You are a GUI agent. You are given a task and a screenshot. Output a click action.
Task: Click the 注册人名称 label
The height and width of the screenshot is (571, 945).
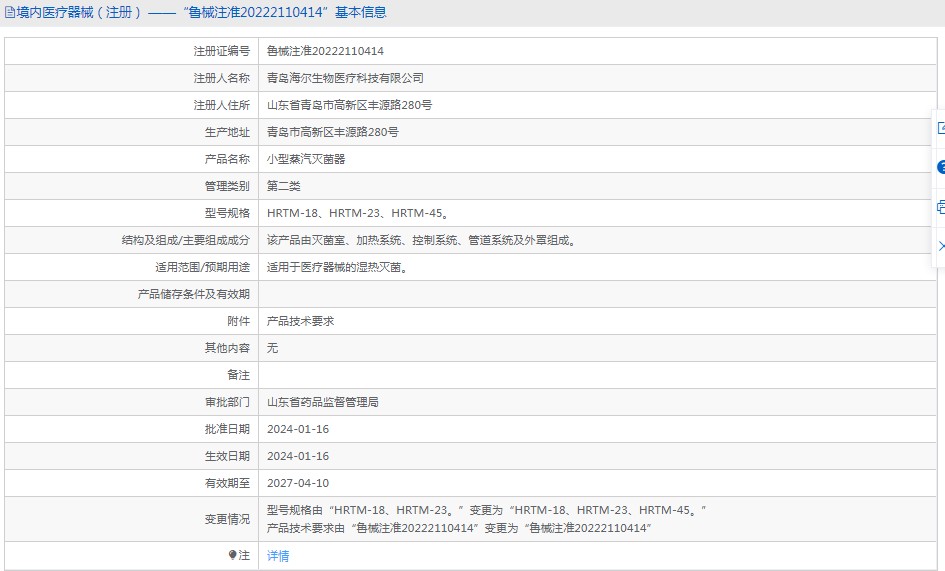[221, 78]
